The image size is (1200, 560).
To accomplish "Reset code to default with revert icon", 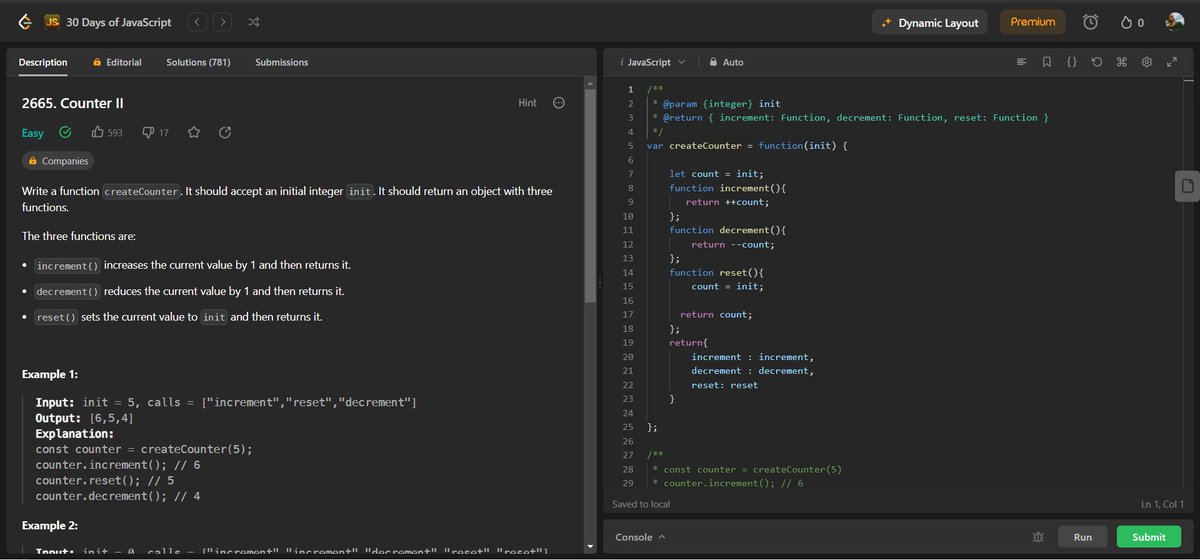I will click(1097, 62).
